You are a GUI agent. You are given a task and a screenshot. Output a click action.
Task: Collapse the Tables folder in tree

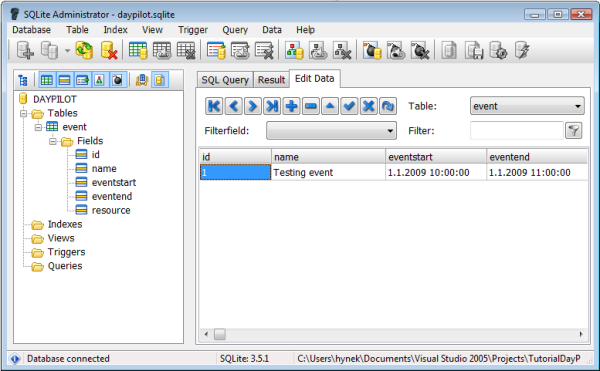23,113
